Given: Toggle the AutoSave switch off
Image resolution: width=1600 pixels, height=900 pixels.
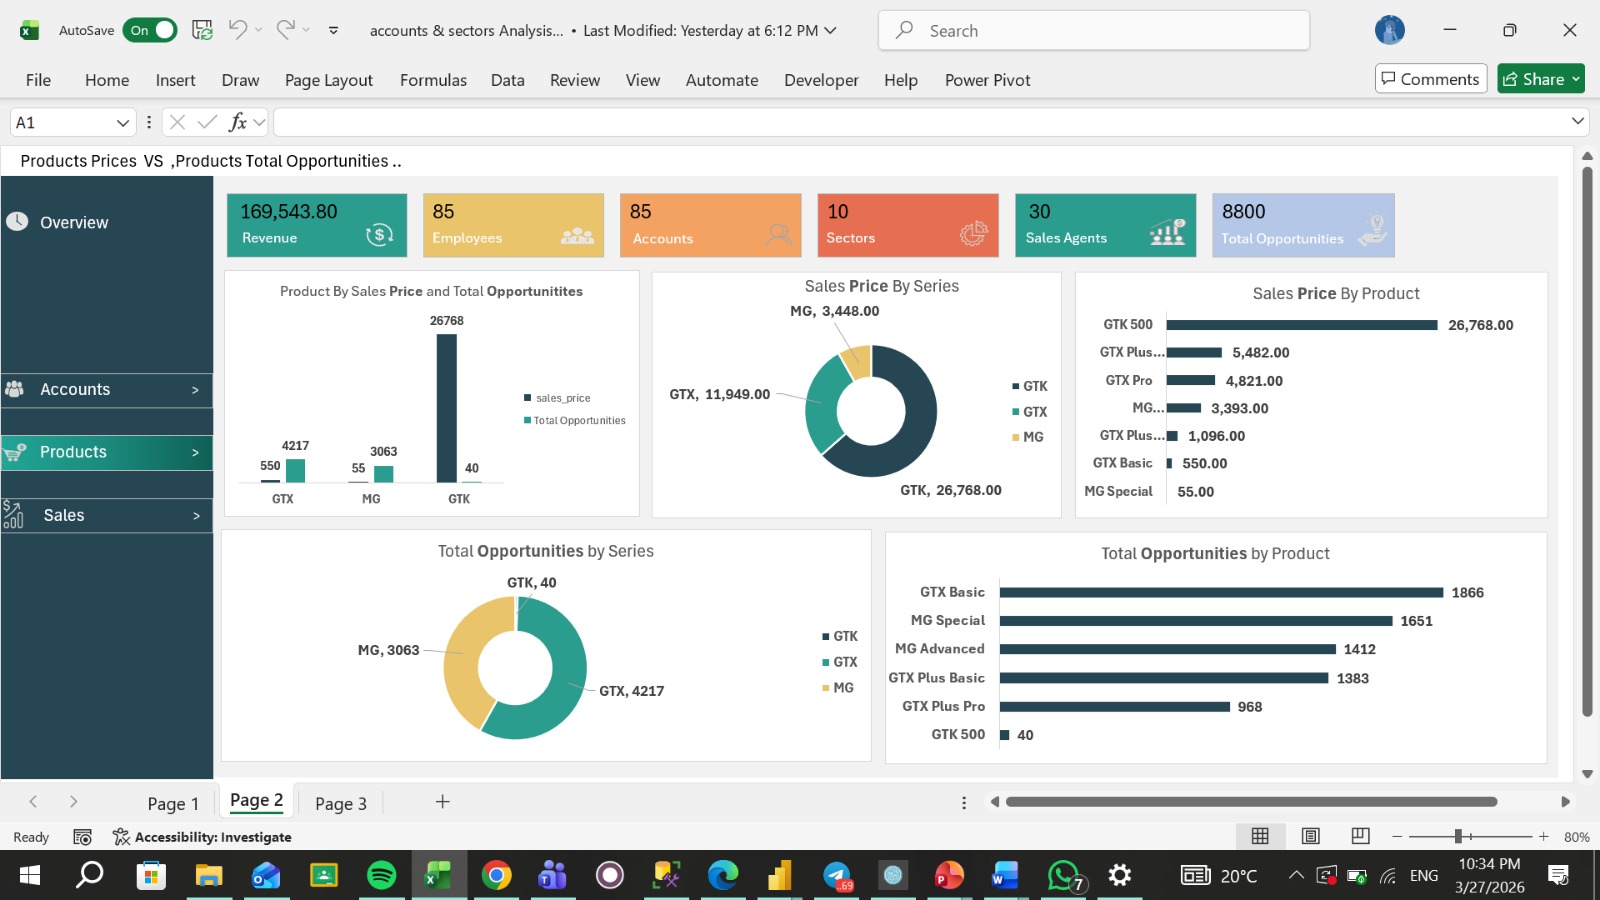Looking at the screenshot, I should click(x=150, y=30).
